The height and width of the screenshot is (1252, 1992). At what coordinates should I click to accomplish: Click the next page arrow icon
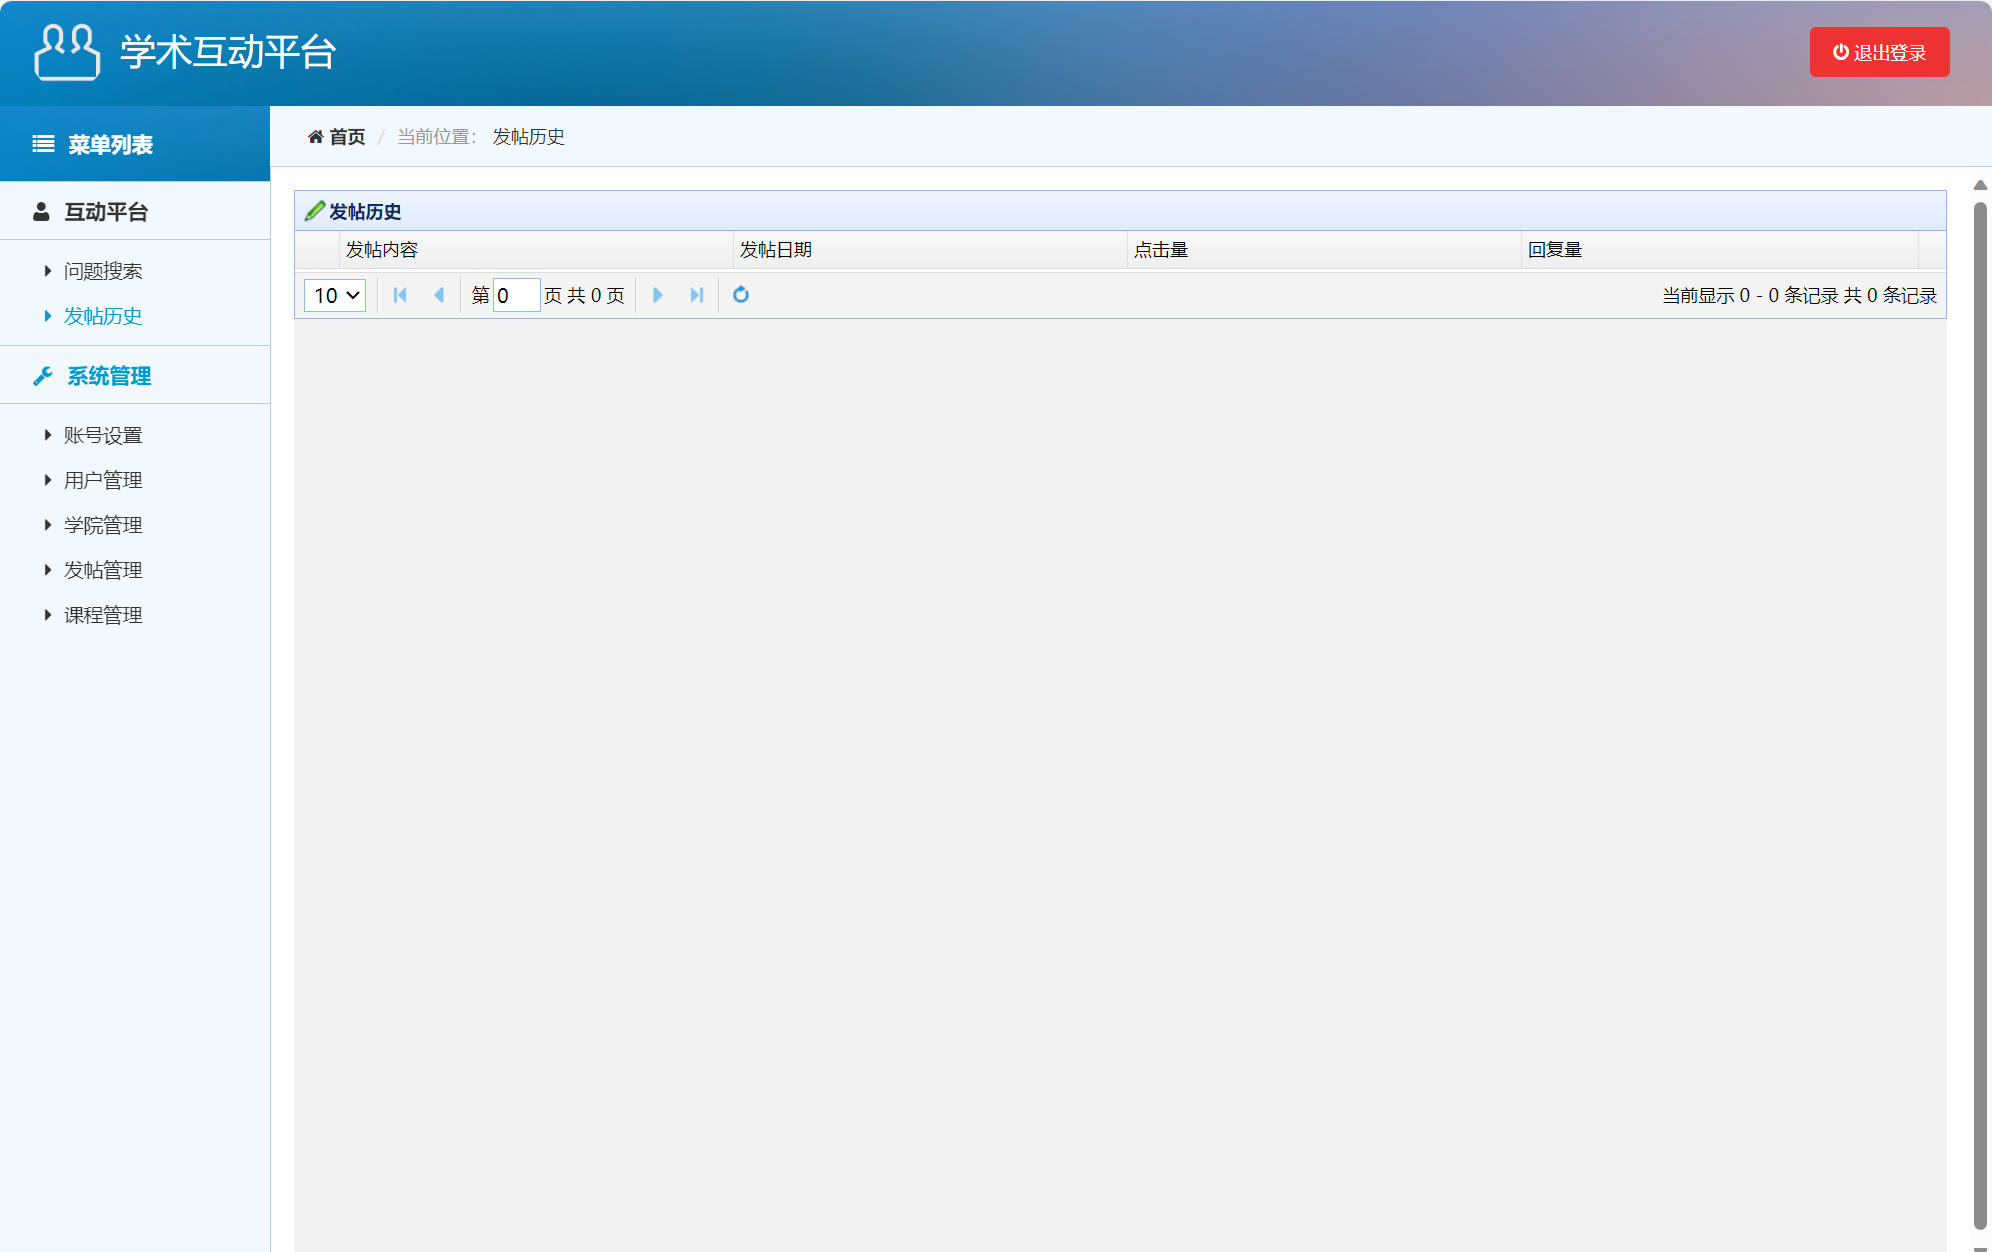point(657,295)
